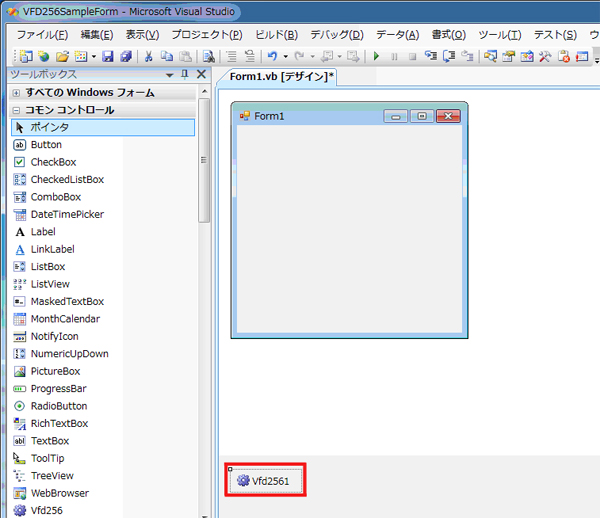Click the Step Into icon

coord(431,57)
